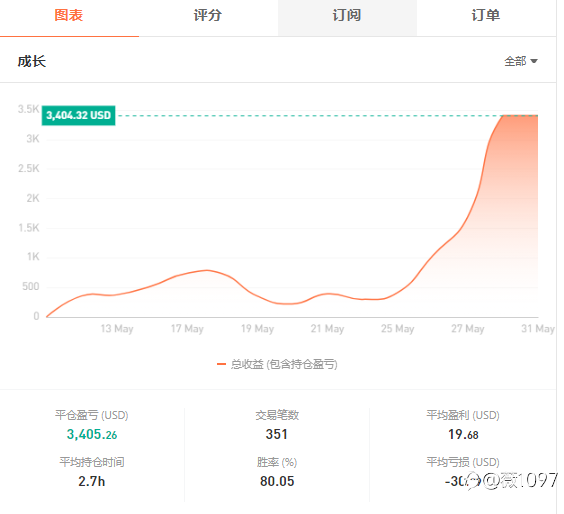Click the 2.5K y-axis label
564x514 pixels.
tap(28, 168)
